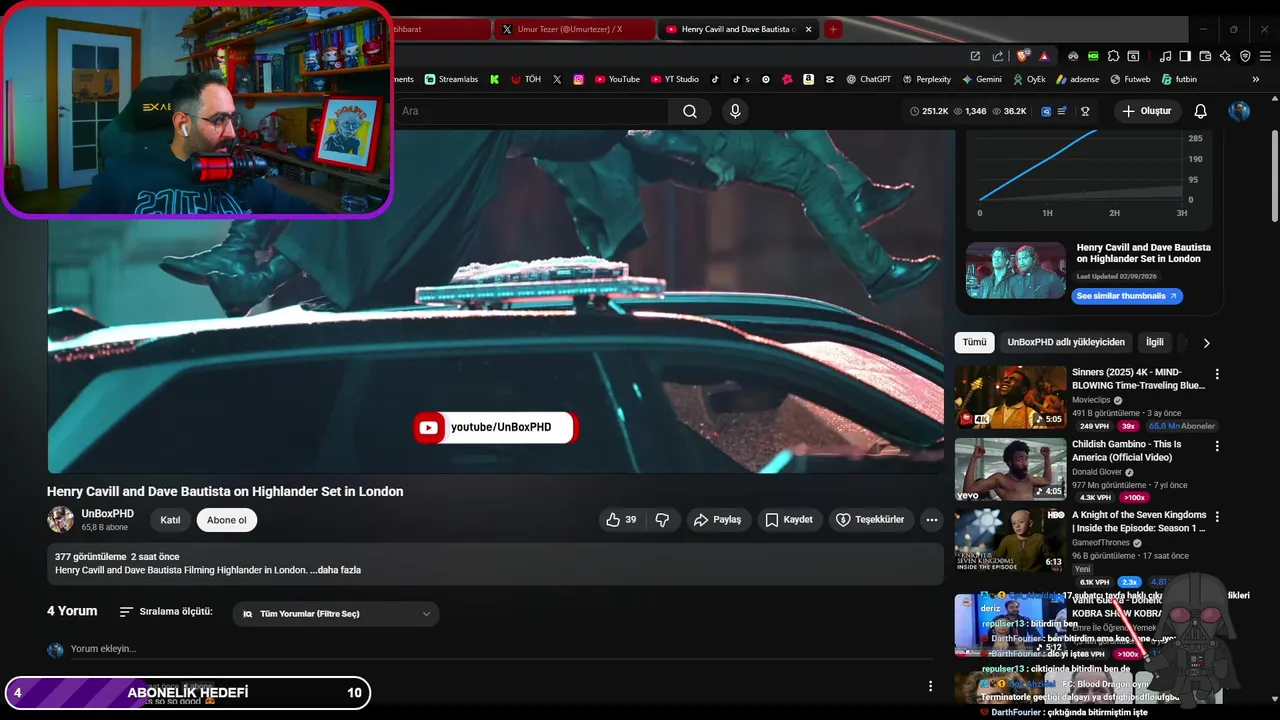Screen dimensions: 1280x720
Task: Click the Brave shields lion icon
Action: click(x=1023, y=56)
